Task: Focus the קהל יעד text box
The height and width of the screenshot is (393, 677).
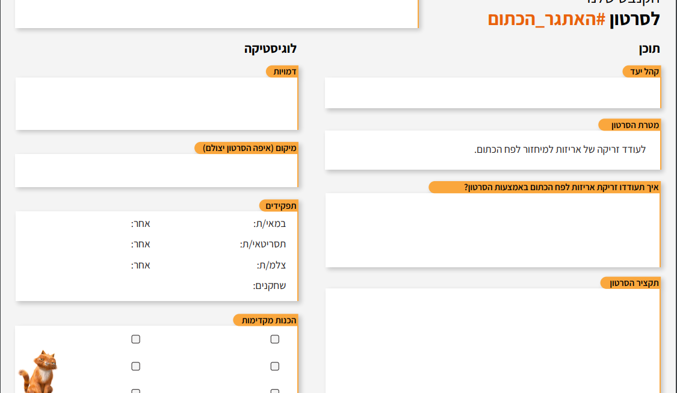Action: pos(493,93)
